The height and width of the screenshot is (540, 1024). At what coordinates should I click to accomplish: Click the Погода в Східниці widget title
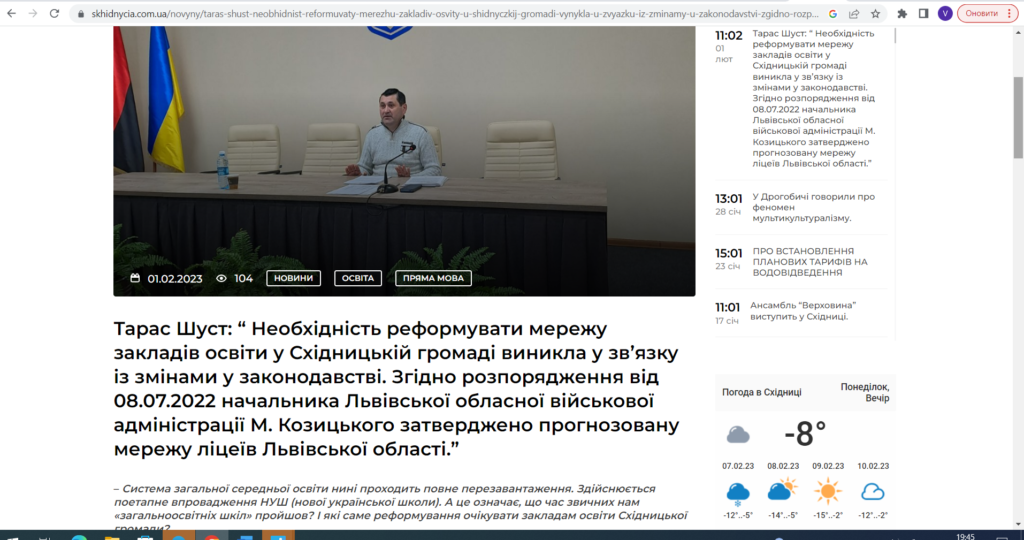[761, 392]
